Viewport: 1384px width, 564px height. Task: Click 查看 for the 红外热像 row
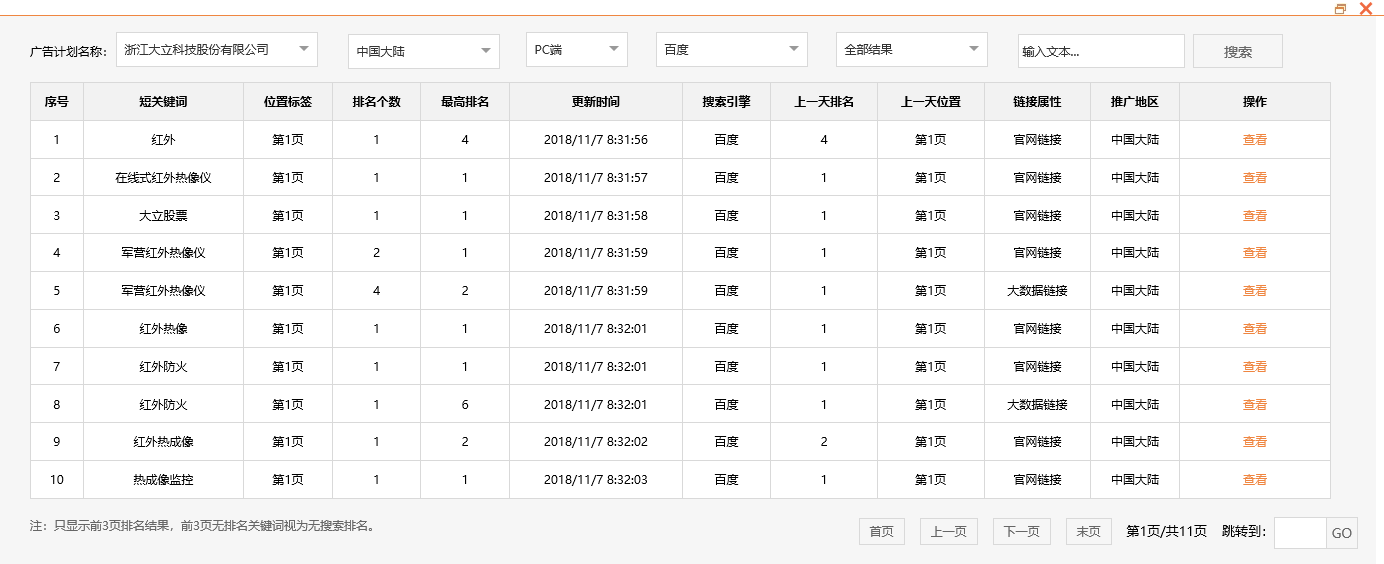point(1255,329)
